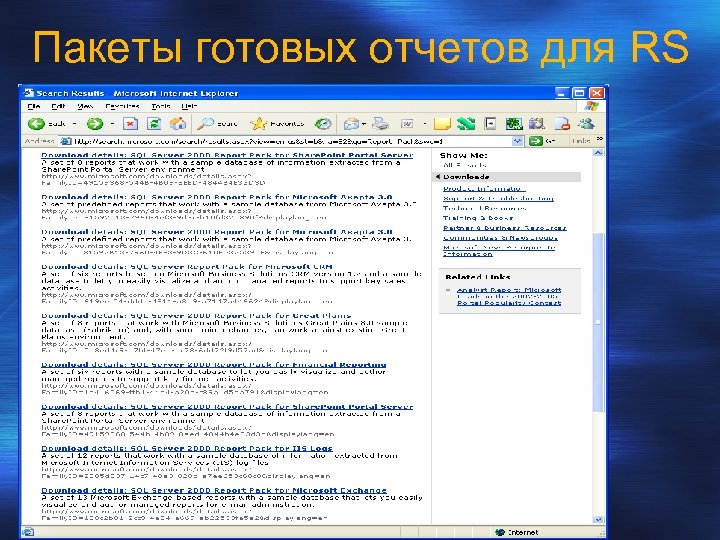
Task: Open the Help menu
Action: [189, 106]
